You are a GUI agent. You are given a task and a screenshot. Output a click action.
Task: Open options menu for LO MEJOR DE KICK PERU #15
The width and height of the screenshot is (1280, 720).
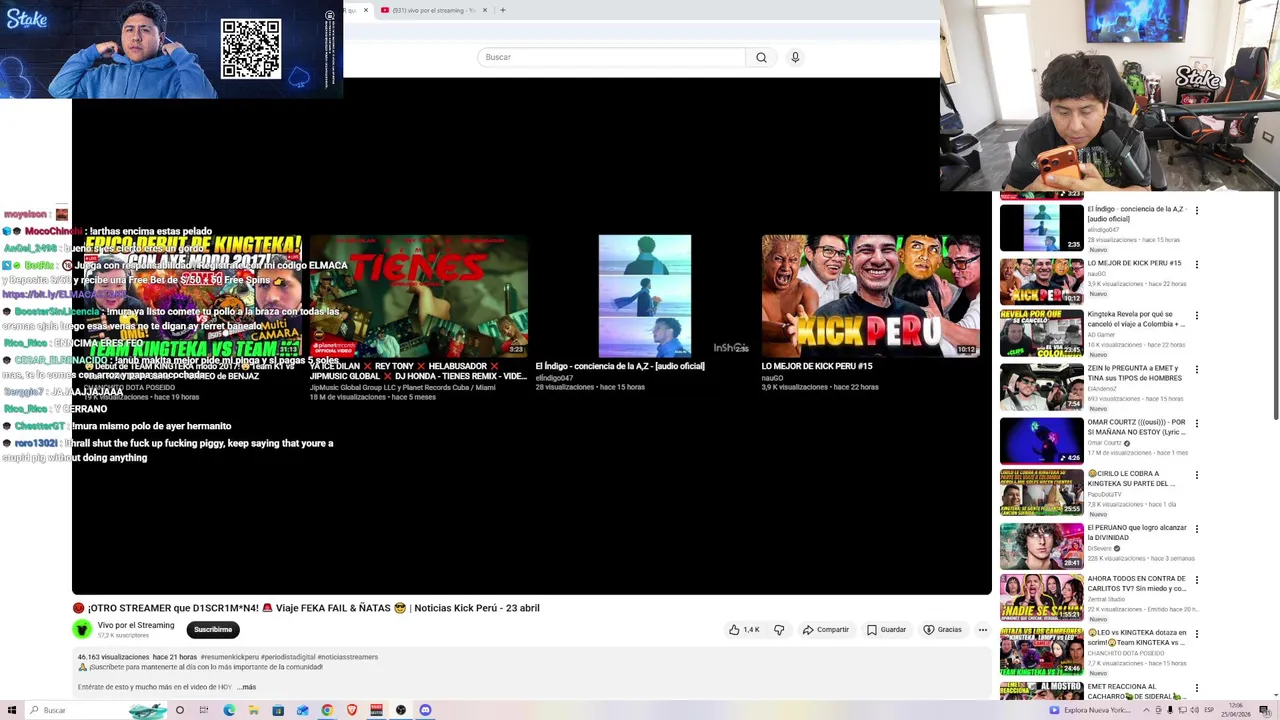(1196, 265)
